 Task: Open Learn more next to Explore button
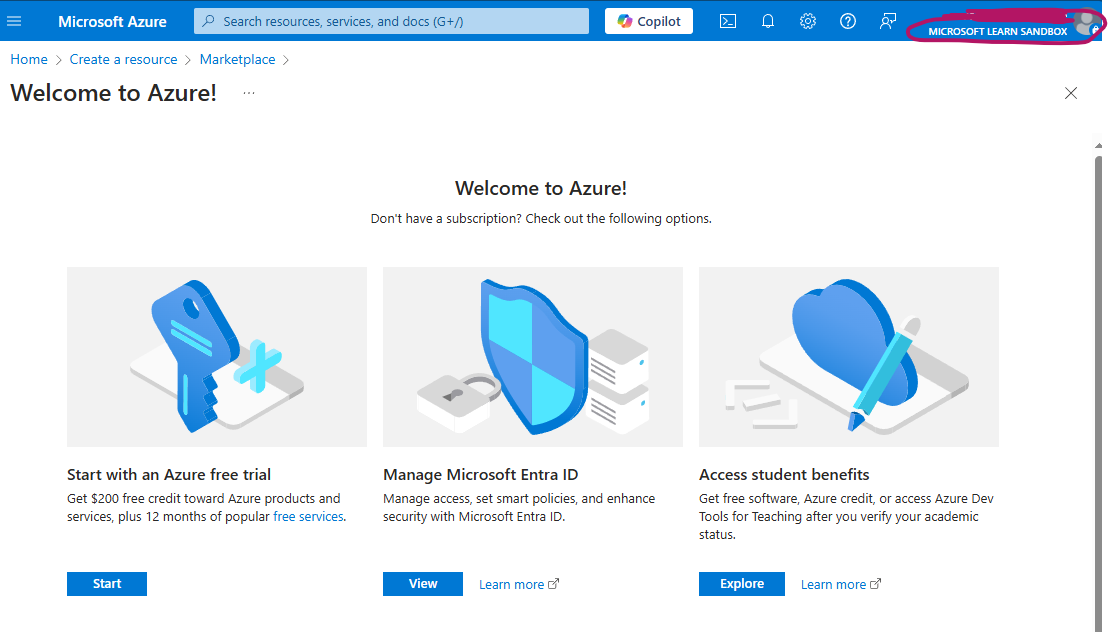[841, 585]
